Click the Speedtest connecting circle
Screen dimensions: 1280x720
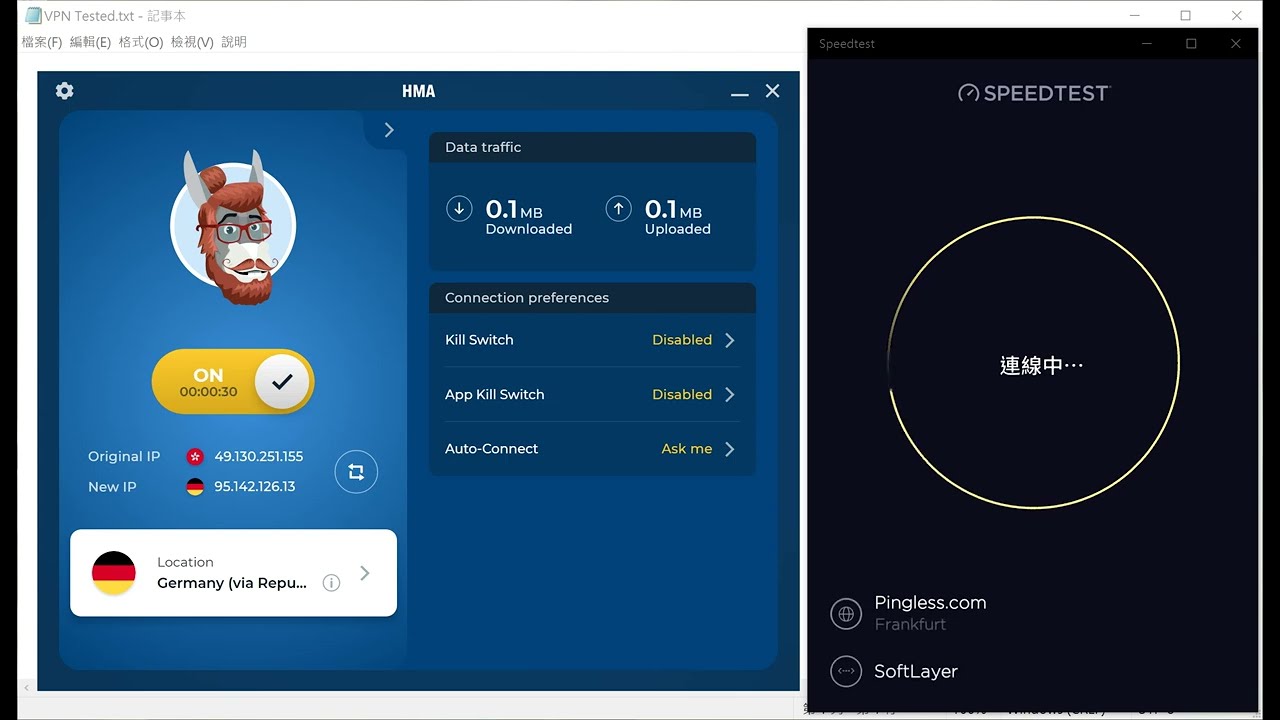(1034, 363)
